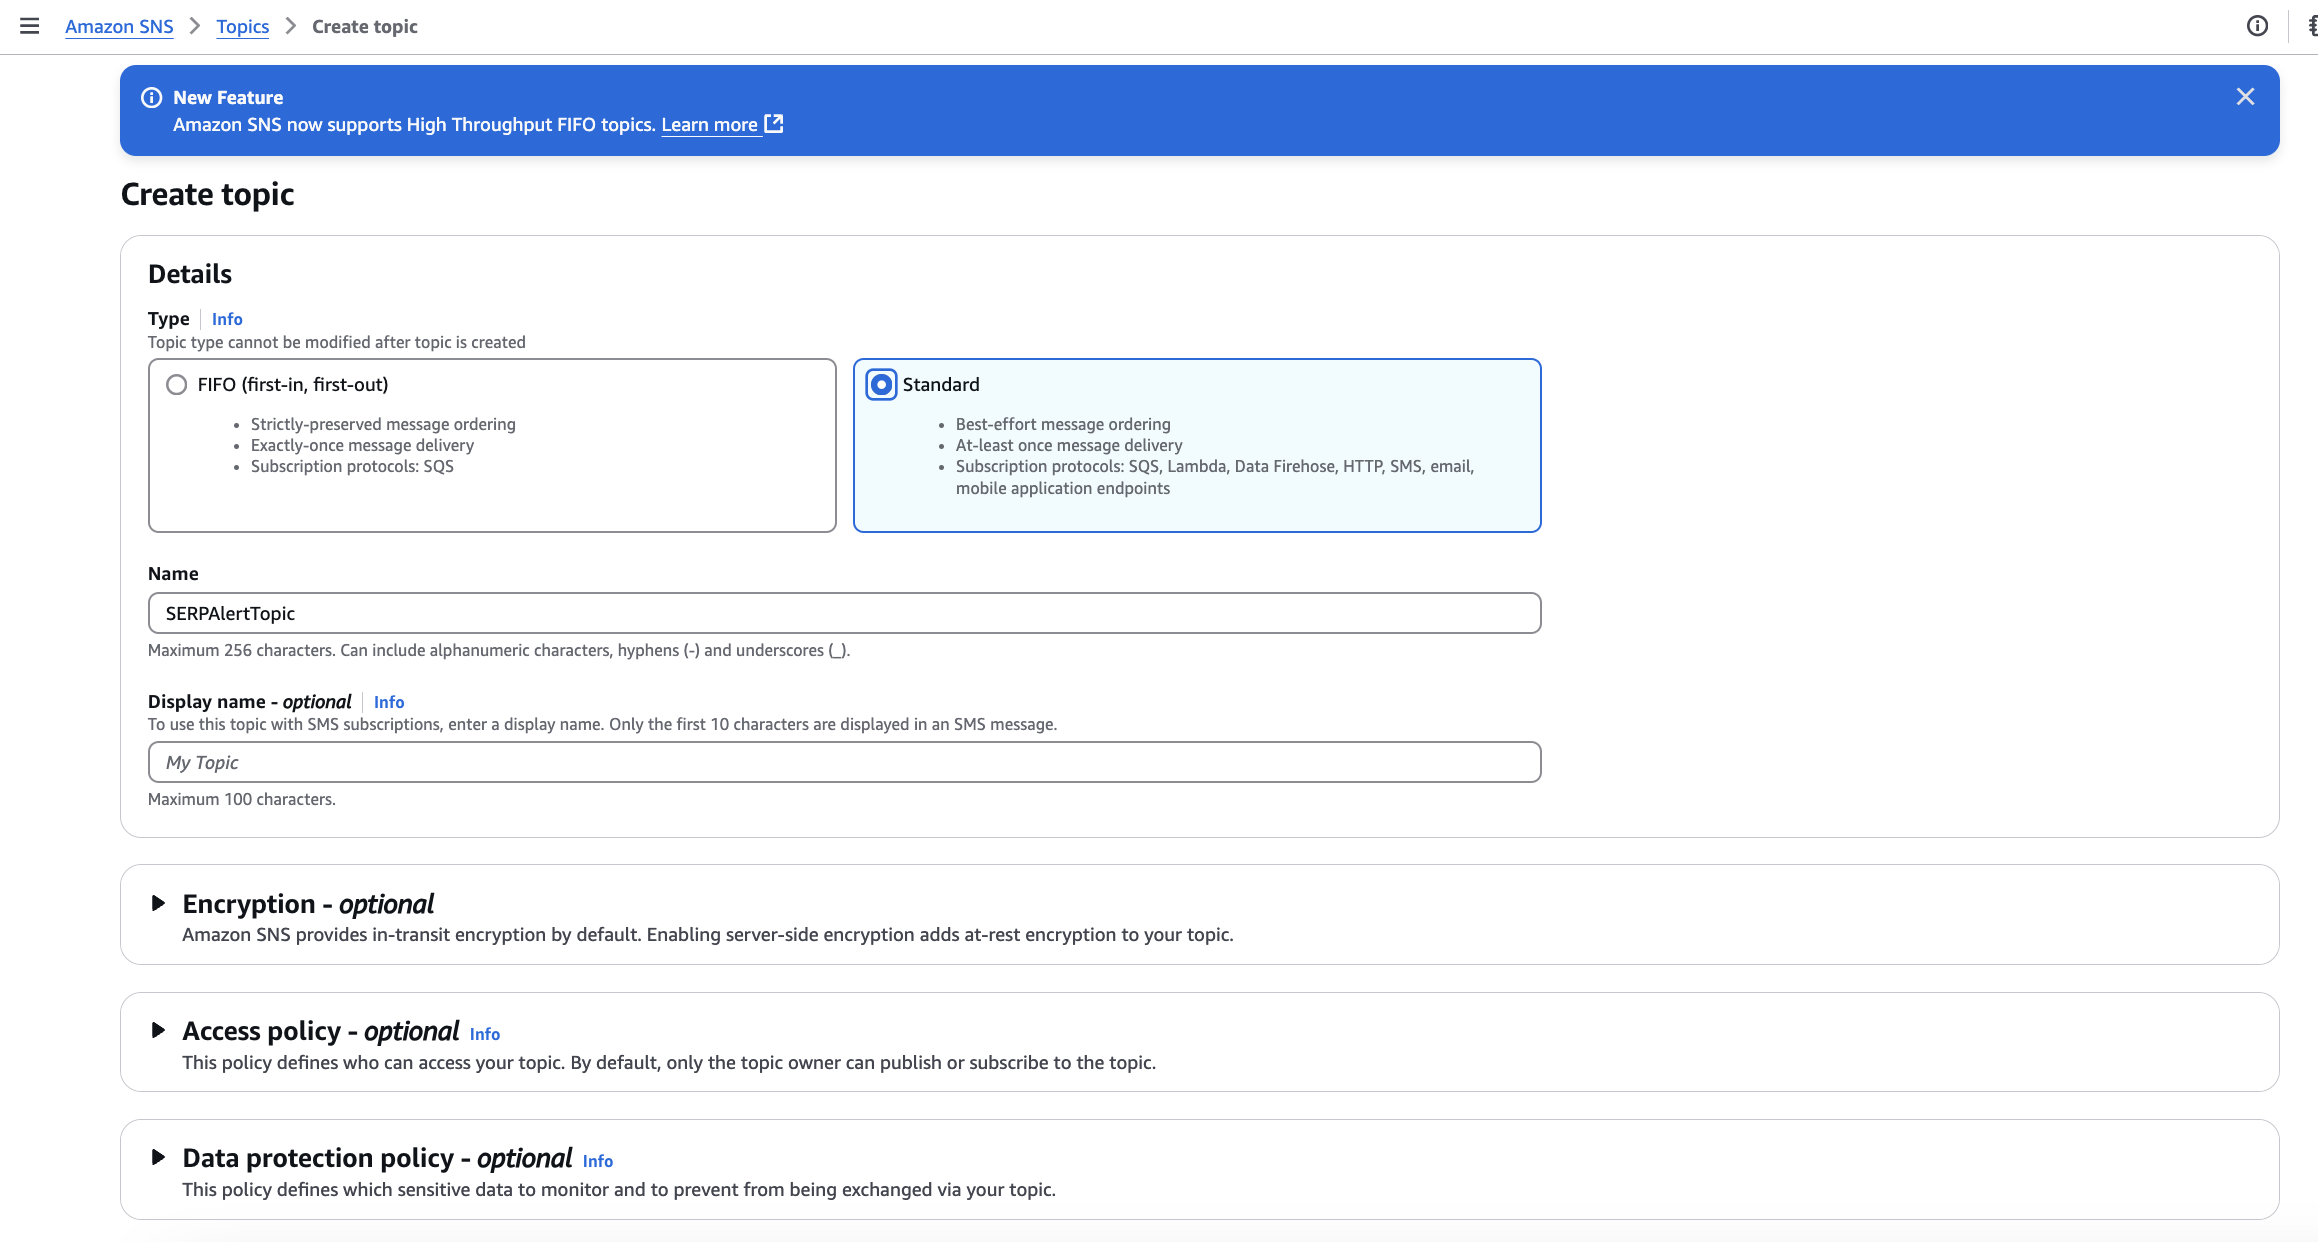Image resolution: width=2318 pixels, height=1242 pixels.
Task: Open the hamburger navigation menu
Action: tap(30, 26)
